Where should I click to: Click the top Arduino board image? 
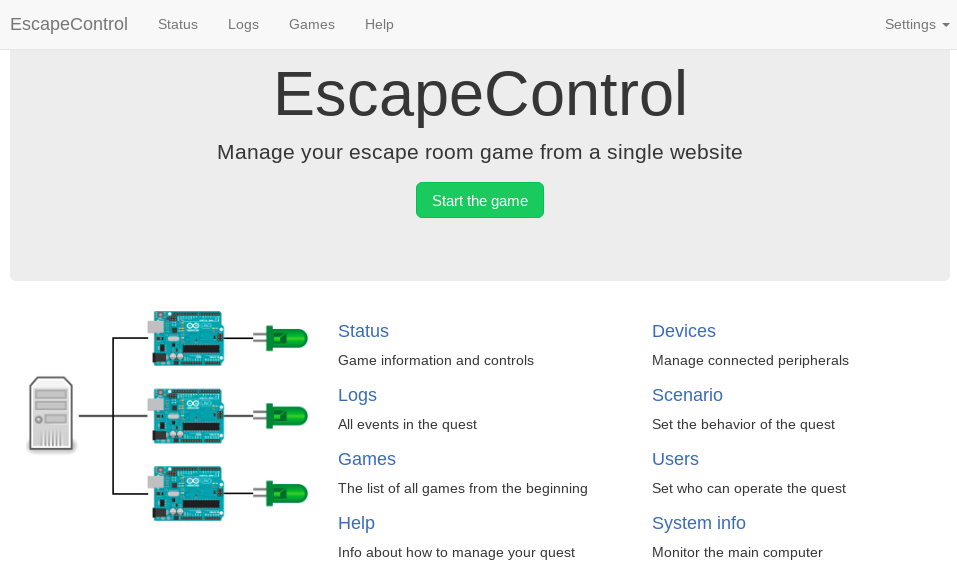click(x=187, y=338)
